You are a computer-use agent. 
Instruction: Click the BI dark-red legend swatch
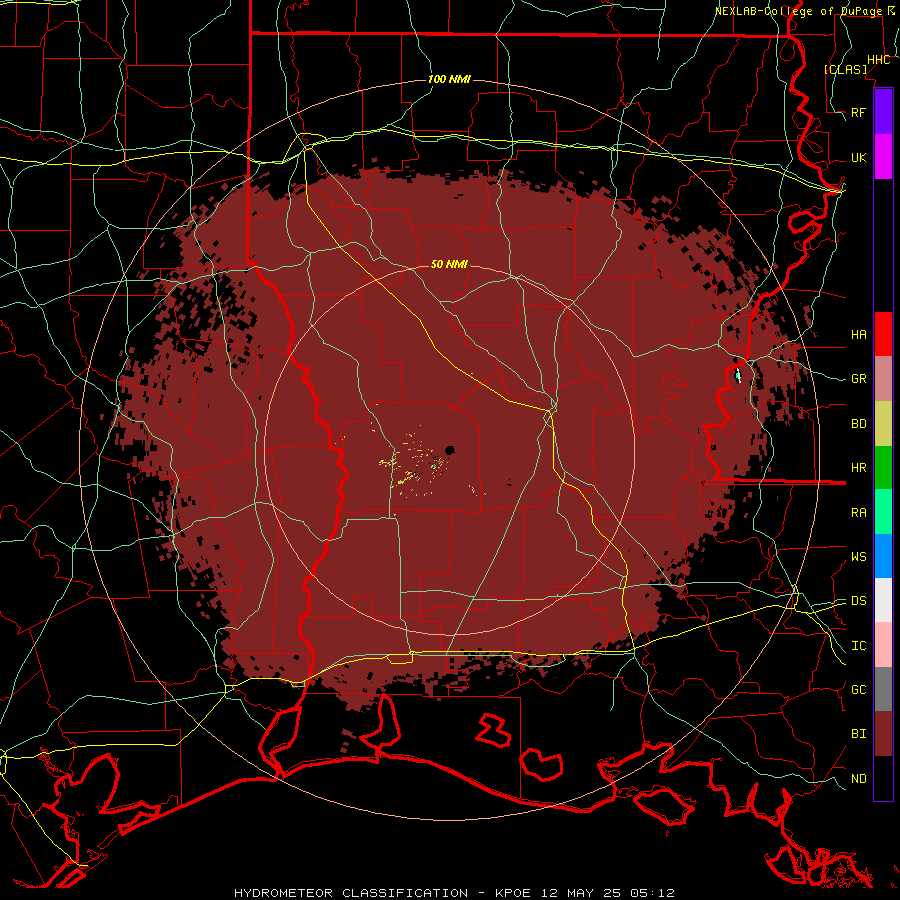point(883,734)
